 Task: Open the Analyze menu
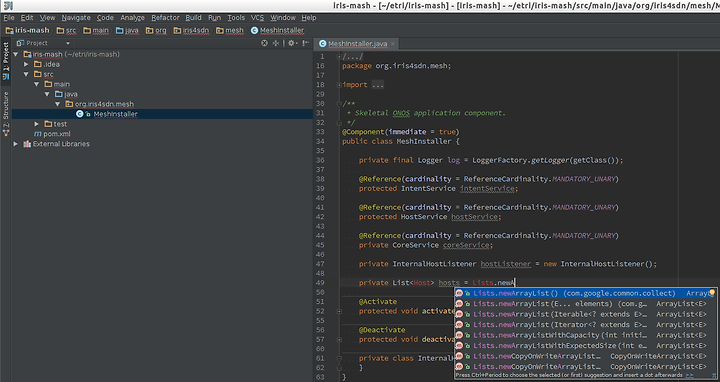click(x=132, y=17)
